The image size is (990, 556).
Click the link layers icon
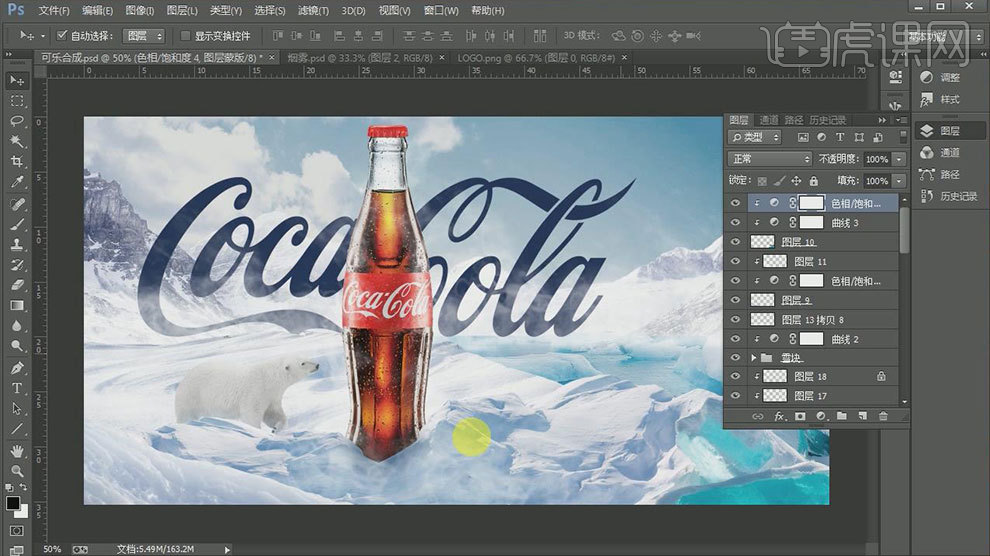758,416
